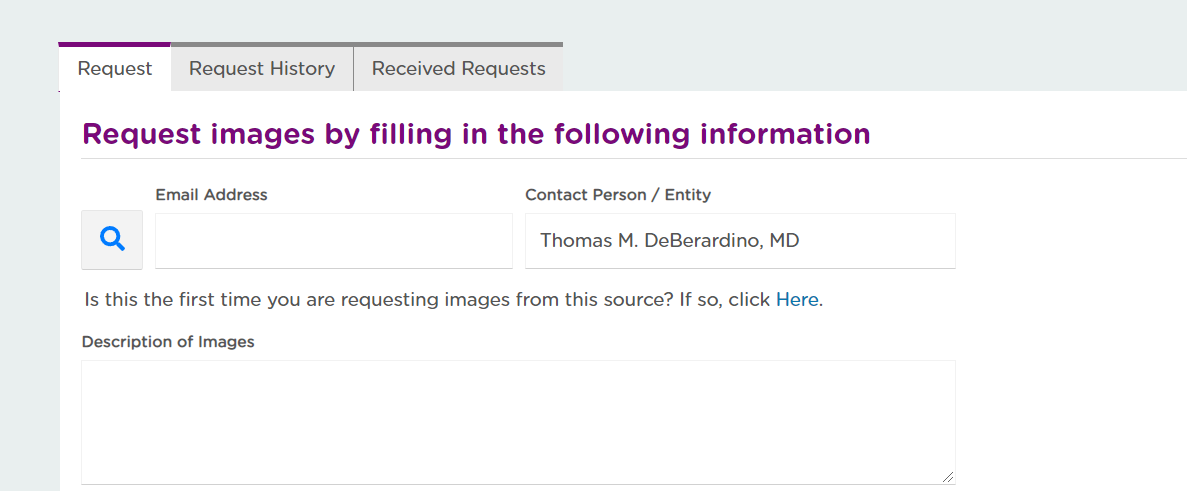Select the Request tab
The height and width of the screenshot is (491, 1187).
coord(115,69)
